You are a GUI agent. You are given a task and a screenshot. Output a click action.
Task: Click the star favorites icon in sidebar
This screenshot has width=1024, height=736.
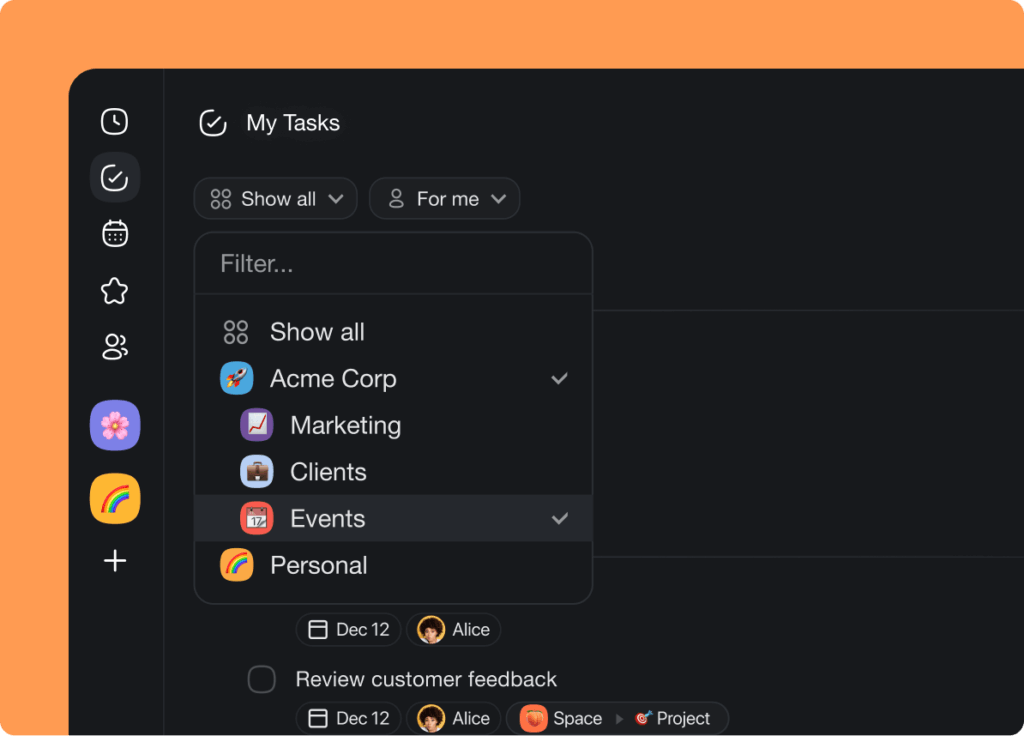[114, 290]
